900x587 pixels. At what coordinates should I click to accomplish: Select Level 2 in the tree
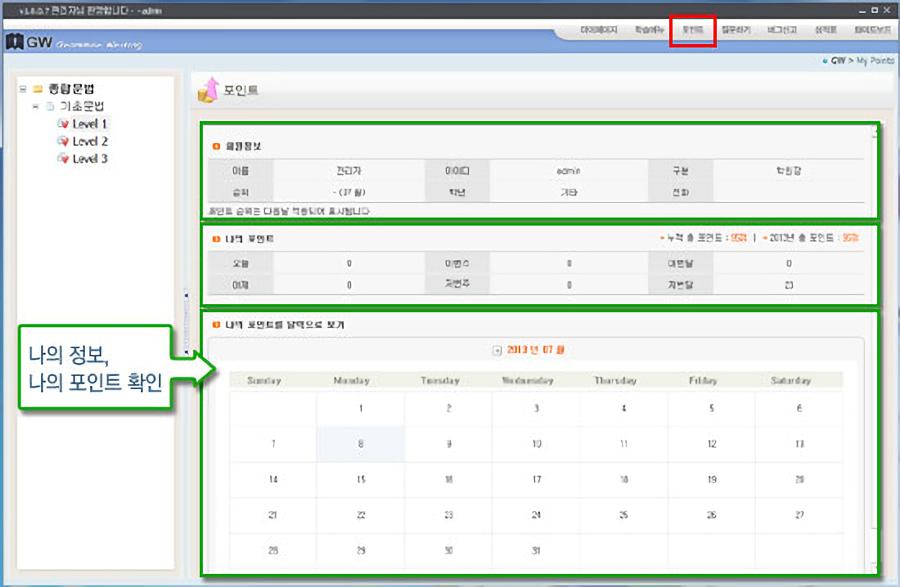90,142
